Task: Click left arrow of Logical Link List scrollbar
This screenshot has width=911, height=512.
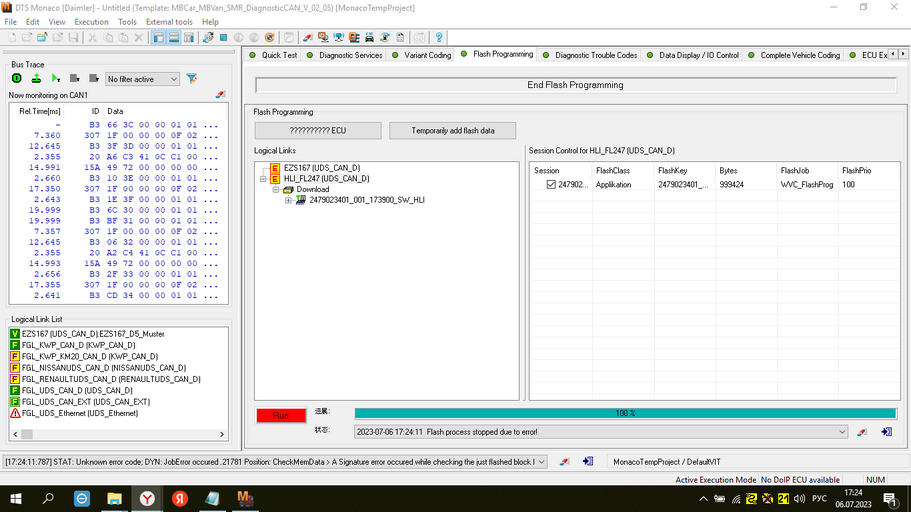Action: [16, 434]
